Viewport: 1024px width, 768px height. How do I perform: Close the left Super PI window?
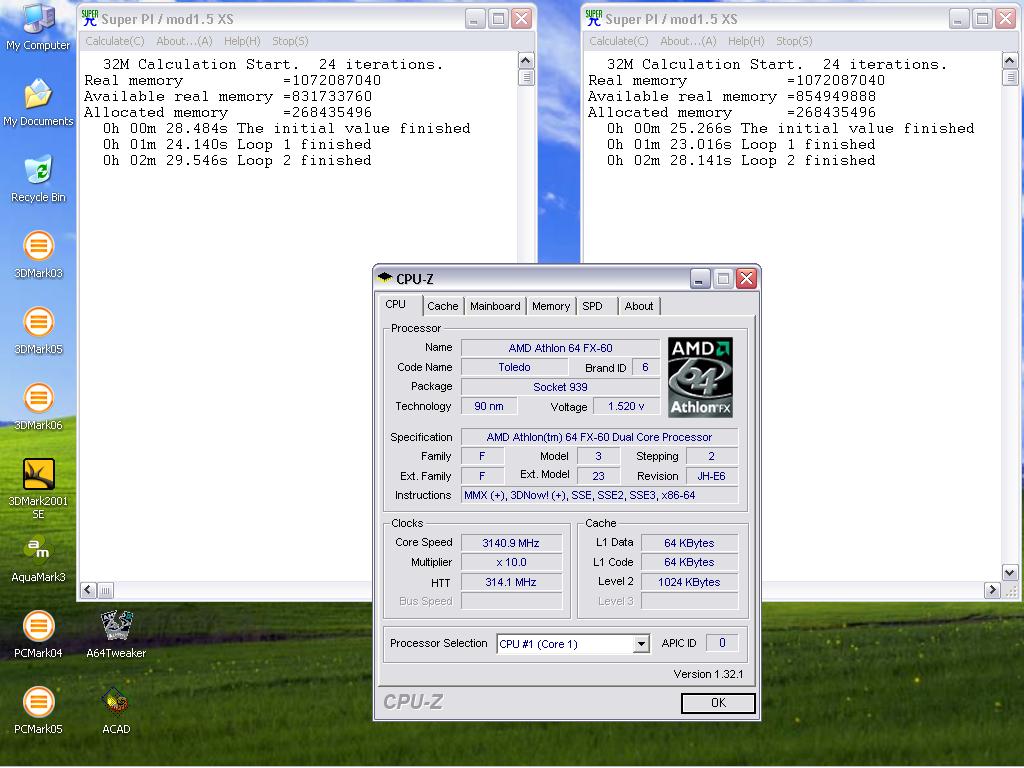click(521, 19)
